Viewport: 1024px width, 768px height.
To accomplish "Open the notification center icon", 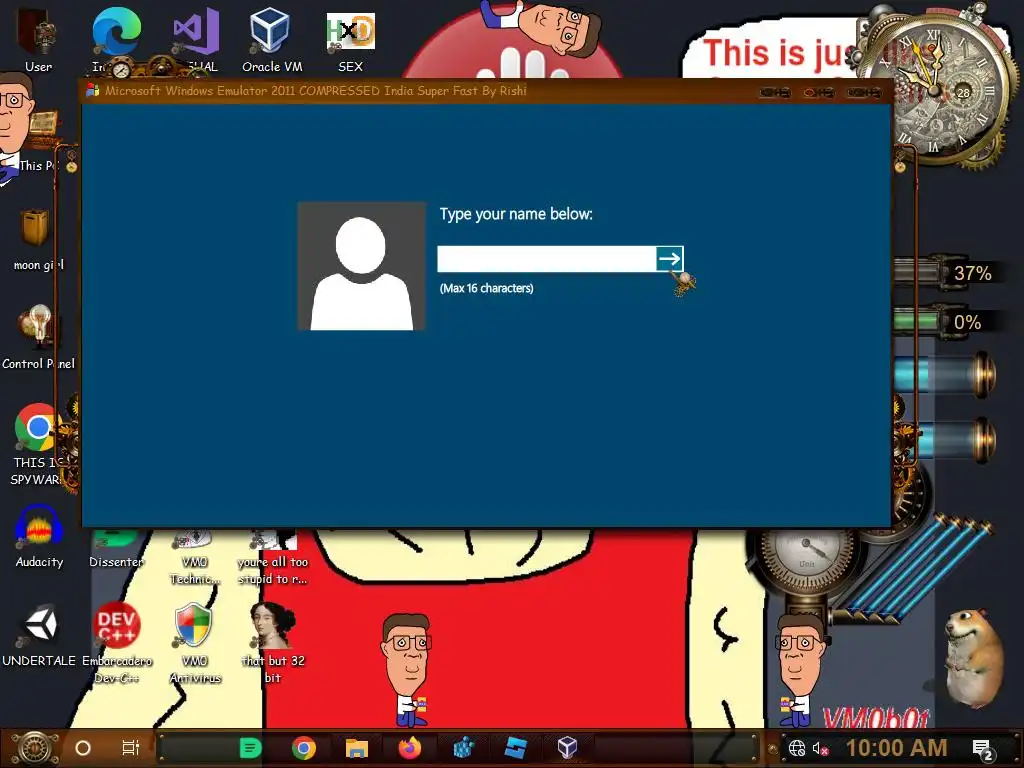I will click(x=984, y=750).
